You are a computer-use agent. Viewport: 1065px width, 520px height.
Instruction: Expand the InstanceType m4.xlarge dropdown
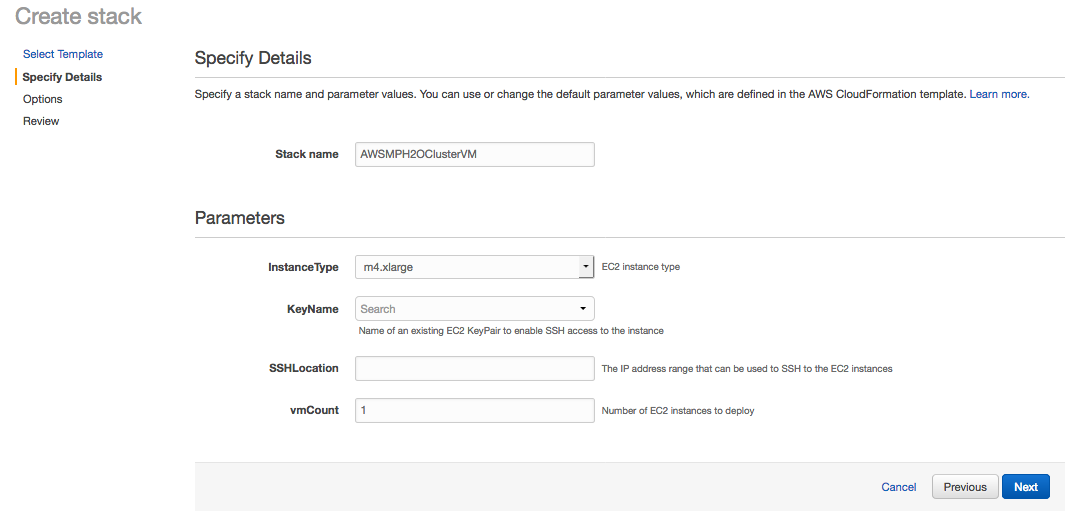[x=585, y=267]
